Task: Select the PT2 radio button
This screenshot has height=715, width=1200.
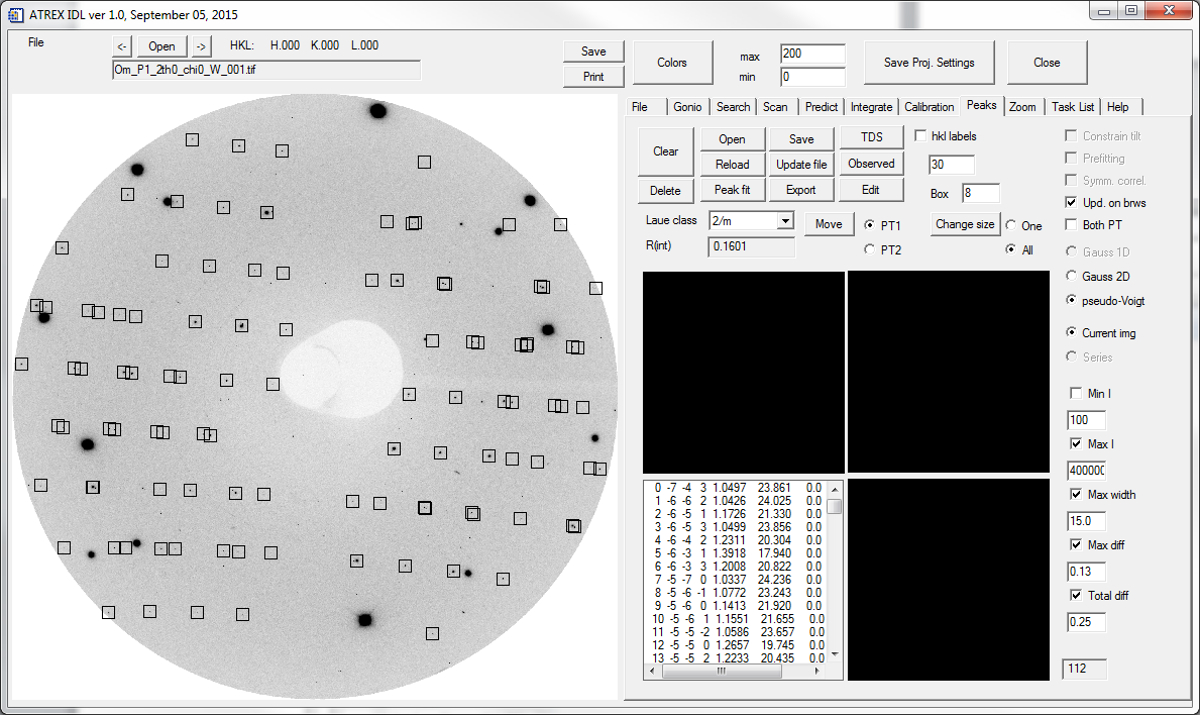Action: click(x=869, y=250)
